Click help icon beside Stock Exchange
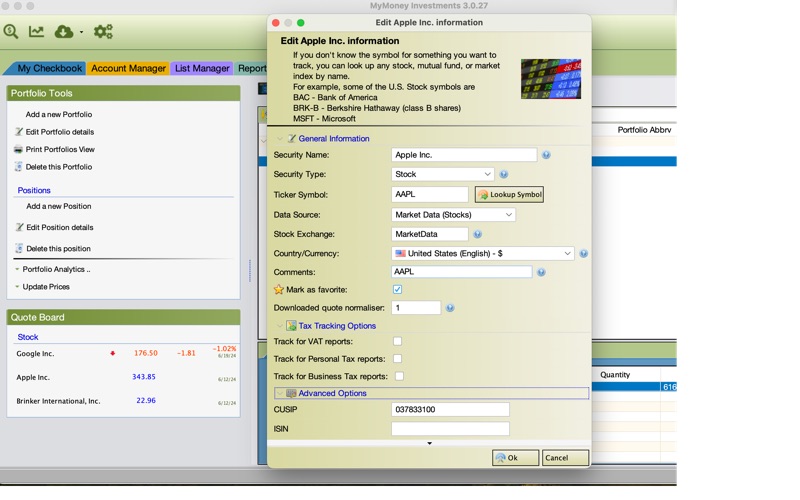 pyautogui.click(x=477, y=234)
